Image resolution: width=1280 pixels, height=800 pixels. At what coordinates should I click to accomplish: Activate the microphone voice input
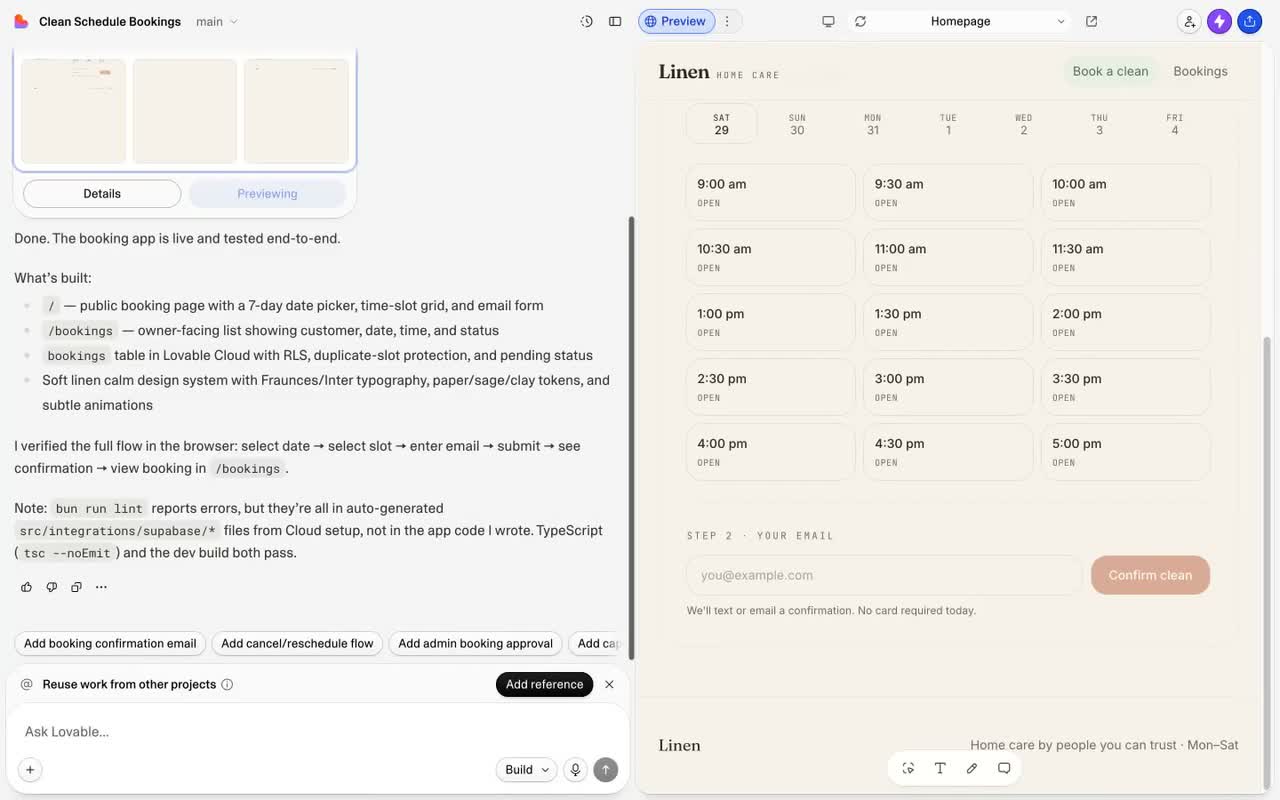575,769
